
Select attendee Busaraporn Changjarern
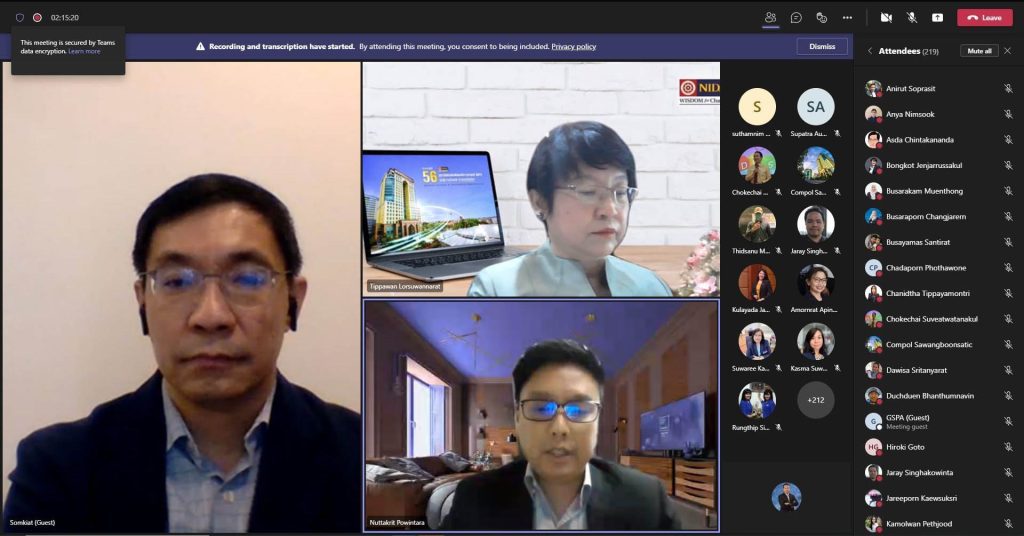tap(939, 216)
